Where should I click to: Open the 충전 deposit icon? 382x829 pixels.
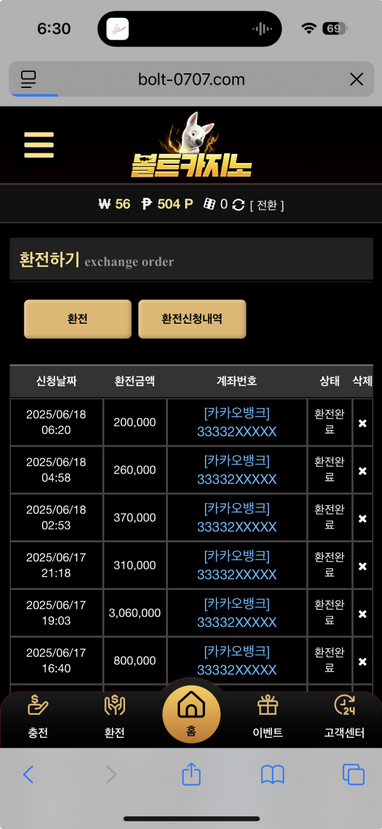pyautogui.click(x=38, y=717)
